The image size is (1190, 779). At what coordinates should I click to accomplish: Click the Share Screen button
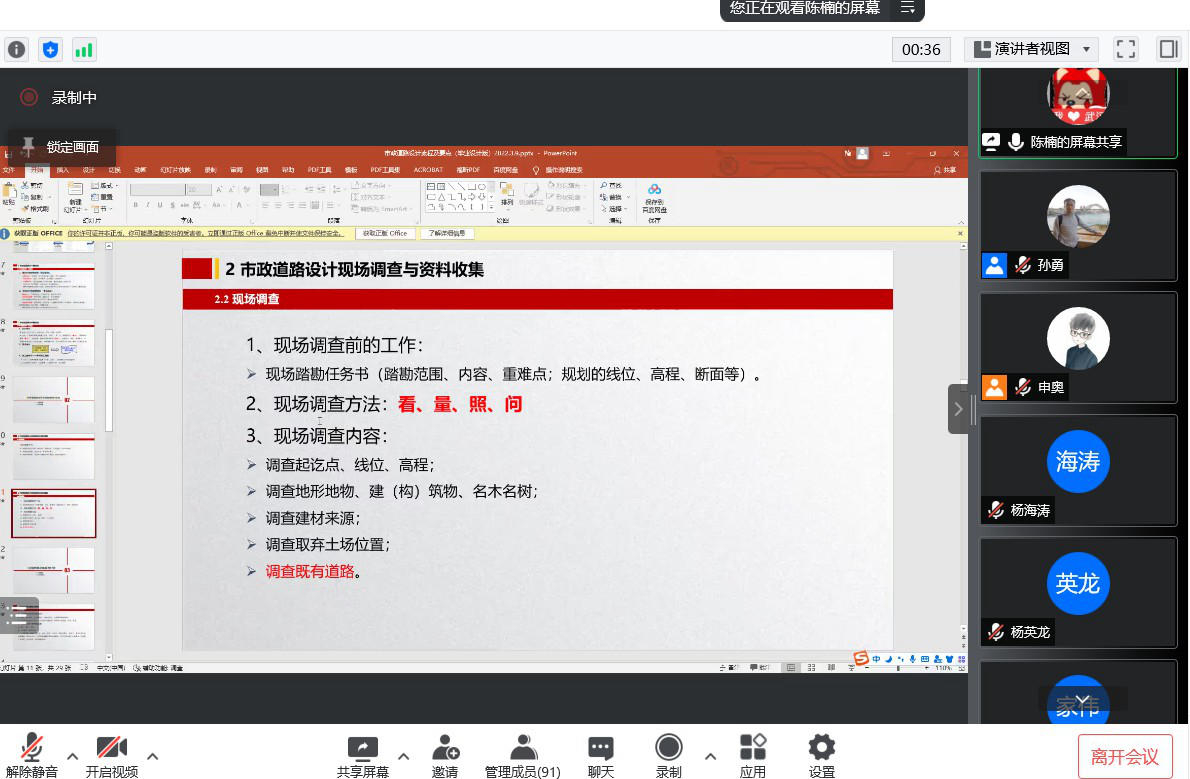pyautogui.click(x=362, y=755)
